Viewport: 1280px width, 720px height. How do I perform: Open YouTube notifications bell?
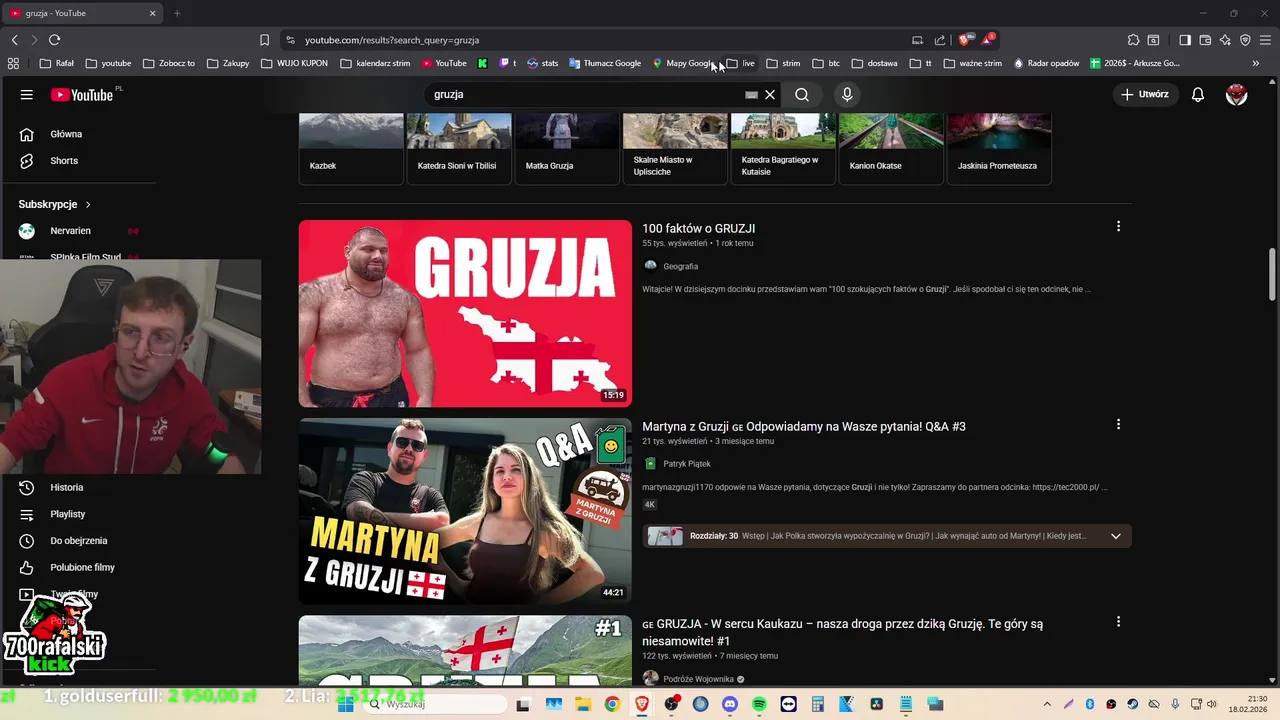[x=1198, y=94]
